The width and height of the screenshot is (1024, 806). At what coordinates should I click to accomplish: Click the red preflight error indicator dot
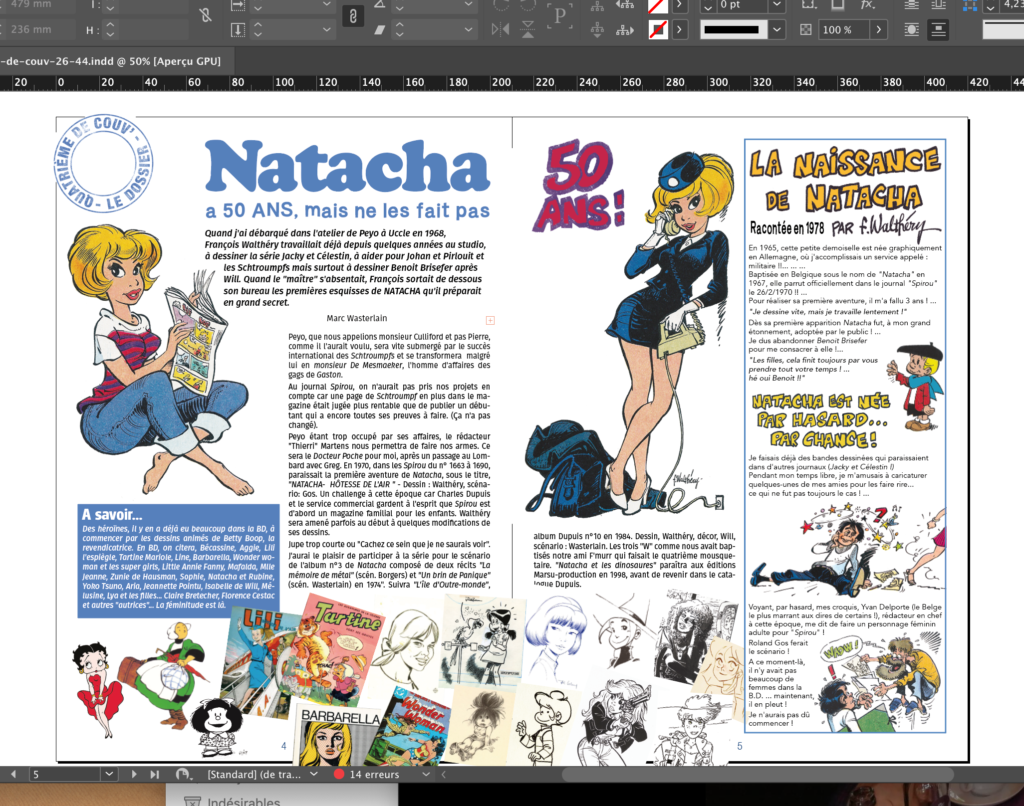[x=339, y=774]
